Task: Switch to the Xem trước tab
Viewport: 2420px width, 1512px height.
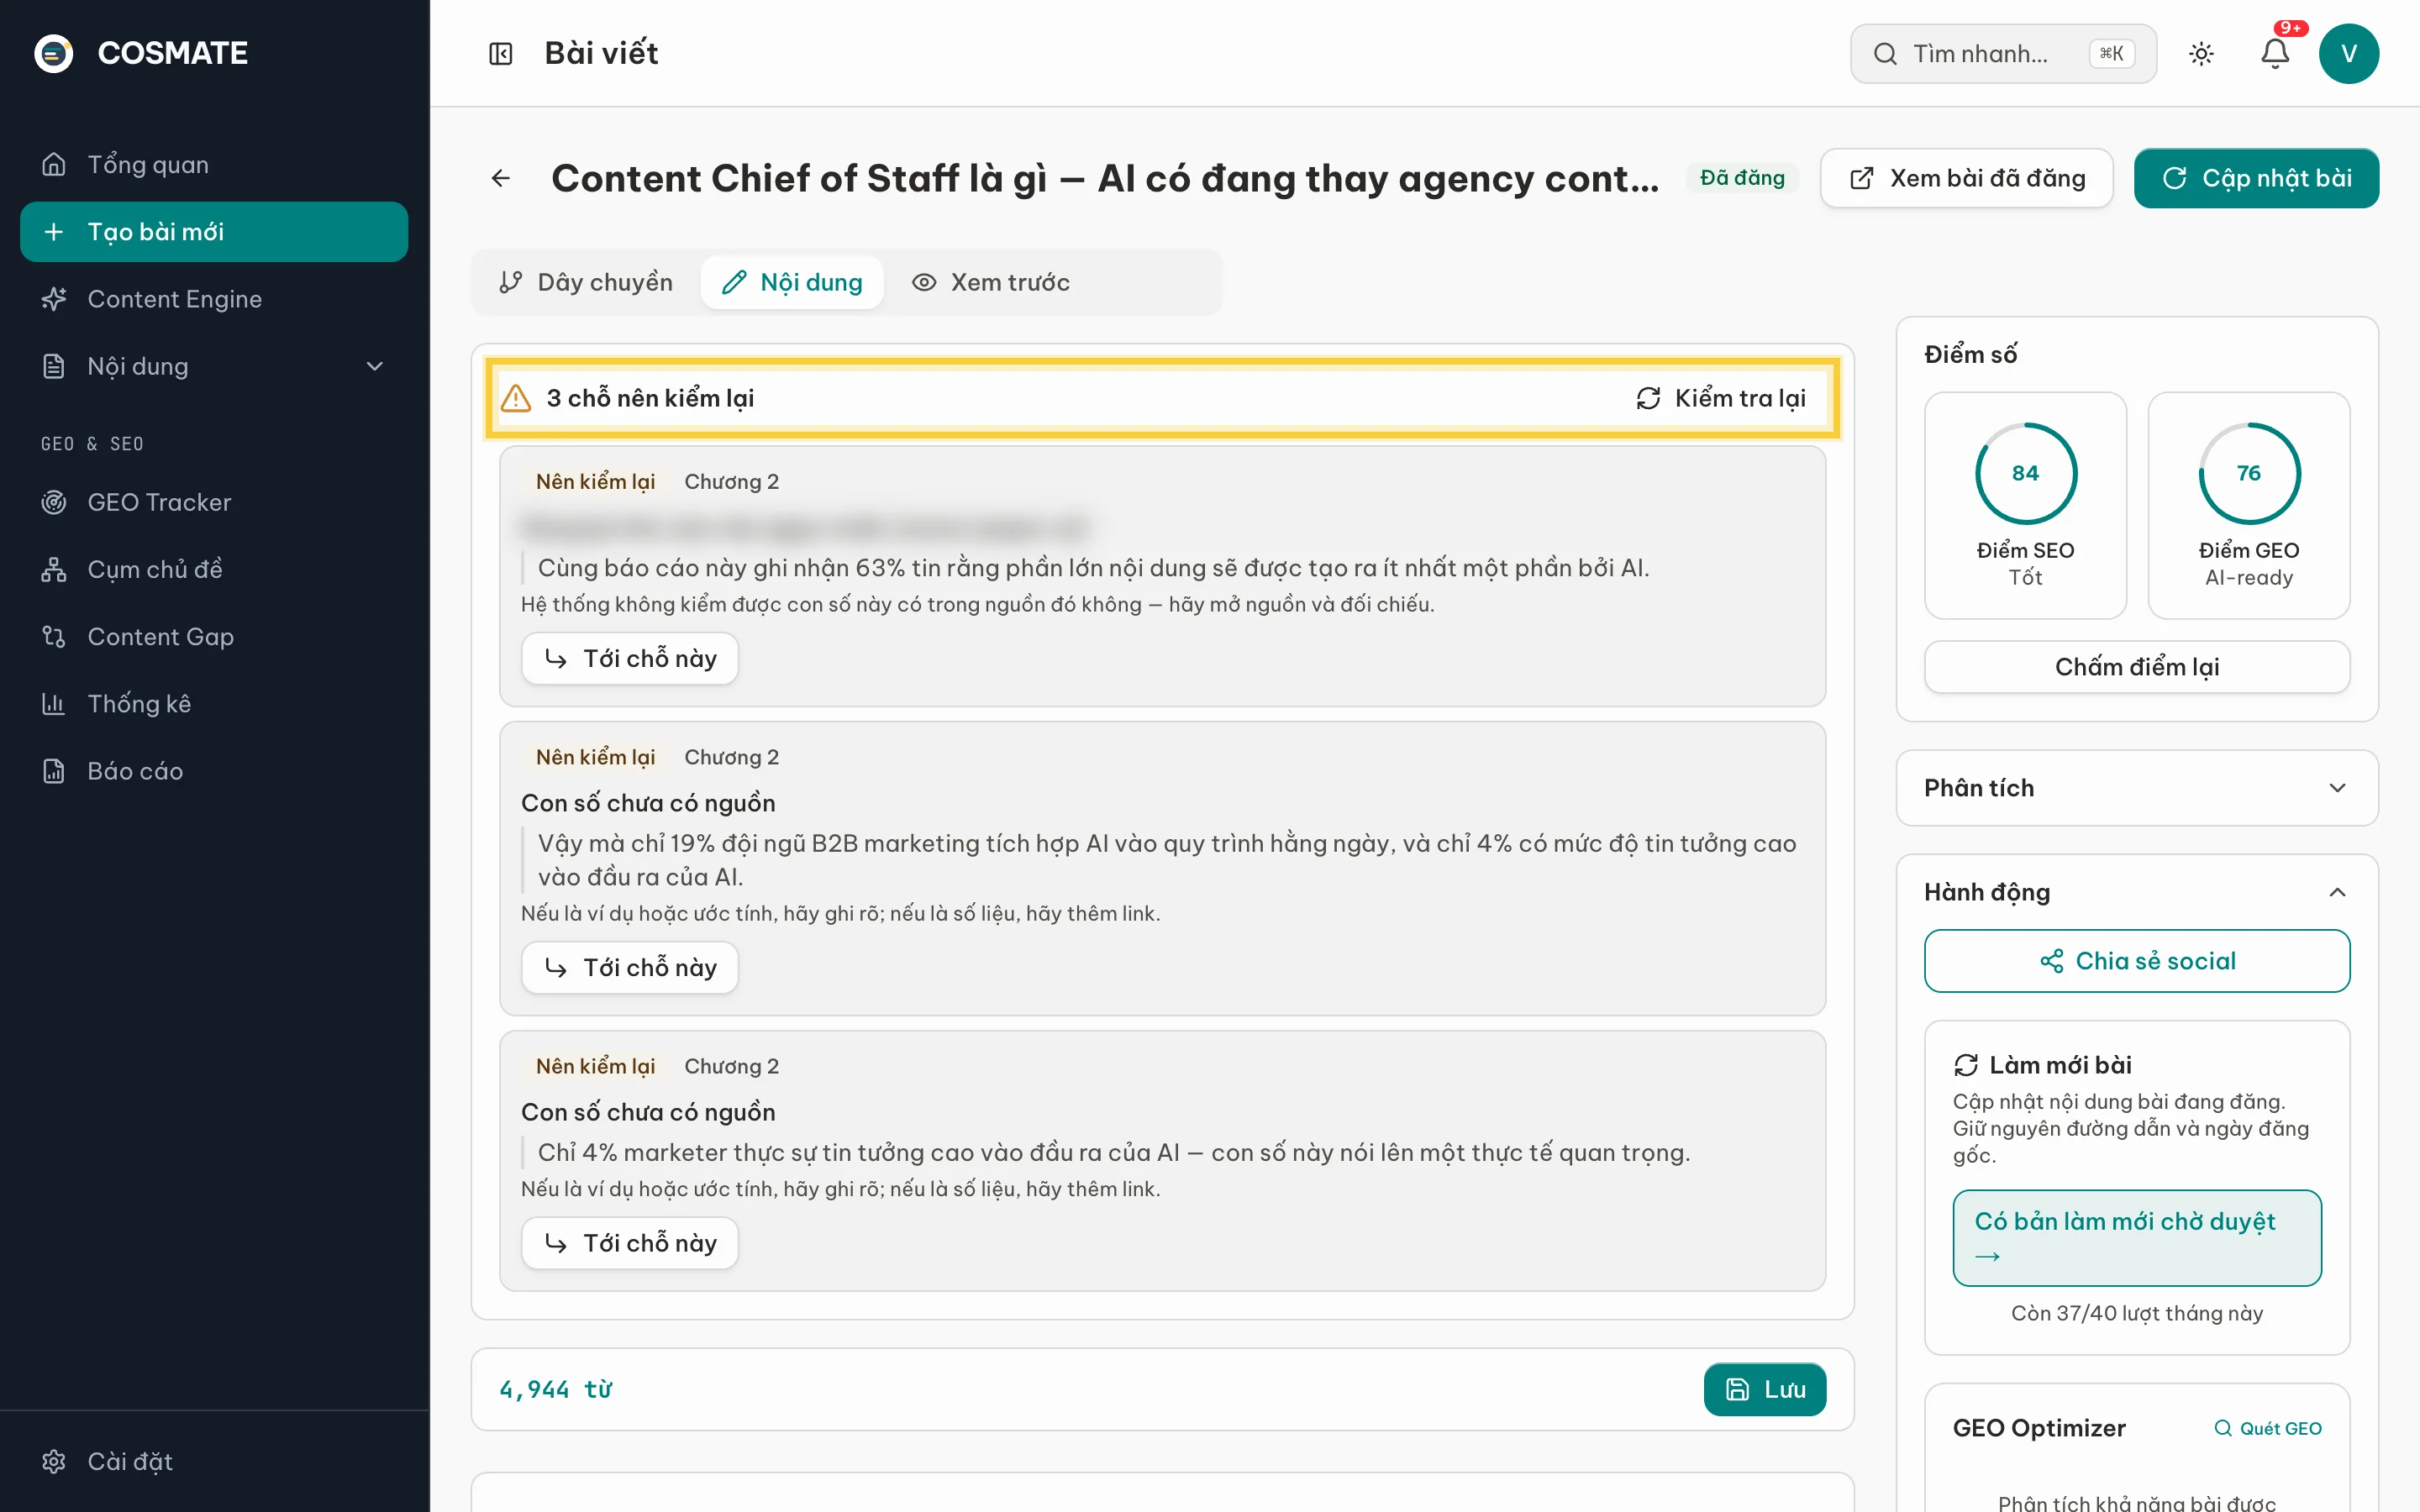Action: (x=991, y=282)
